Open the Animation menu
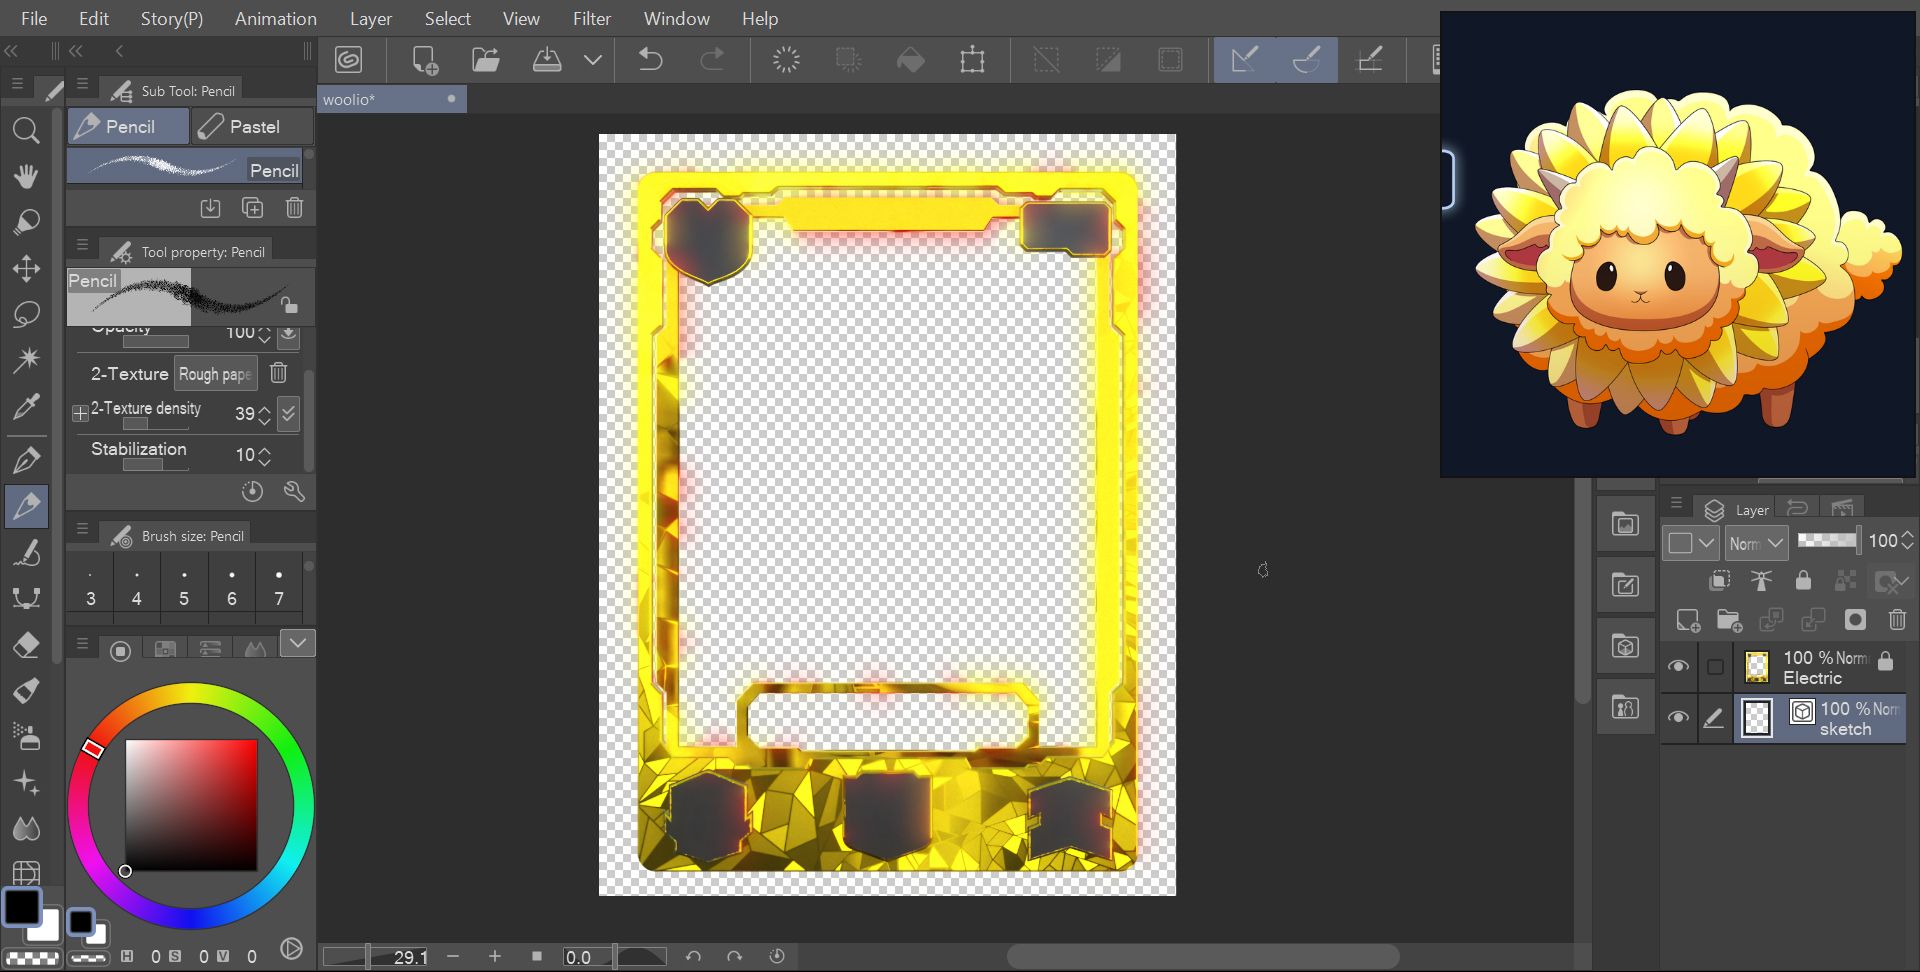1920x972 pixels. pyautogui.click(x=275, y=18)
